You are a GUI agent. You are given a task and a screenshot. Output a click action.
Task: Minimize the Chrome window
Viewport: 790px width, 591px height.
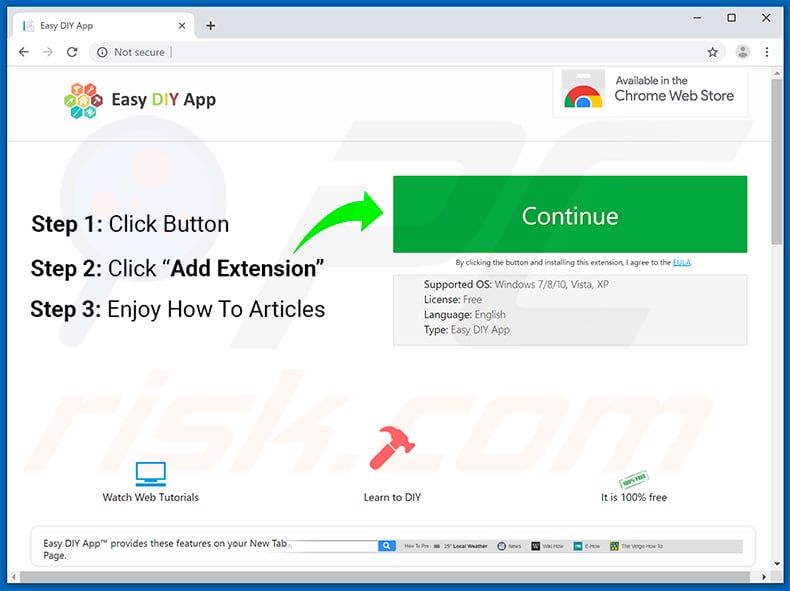[x=697, y=18]
